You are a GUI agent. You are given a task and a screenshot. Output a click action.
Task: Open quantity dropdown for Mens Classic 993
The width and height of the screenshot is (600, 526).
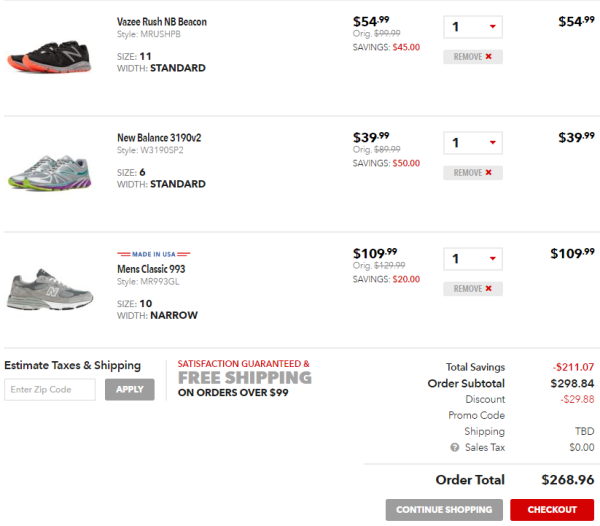[473, 259]
